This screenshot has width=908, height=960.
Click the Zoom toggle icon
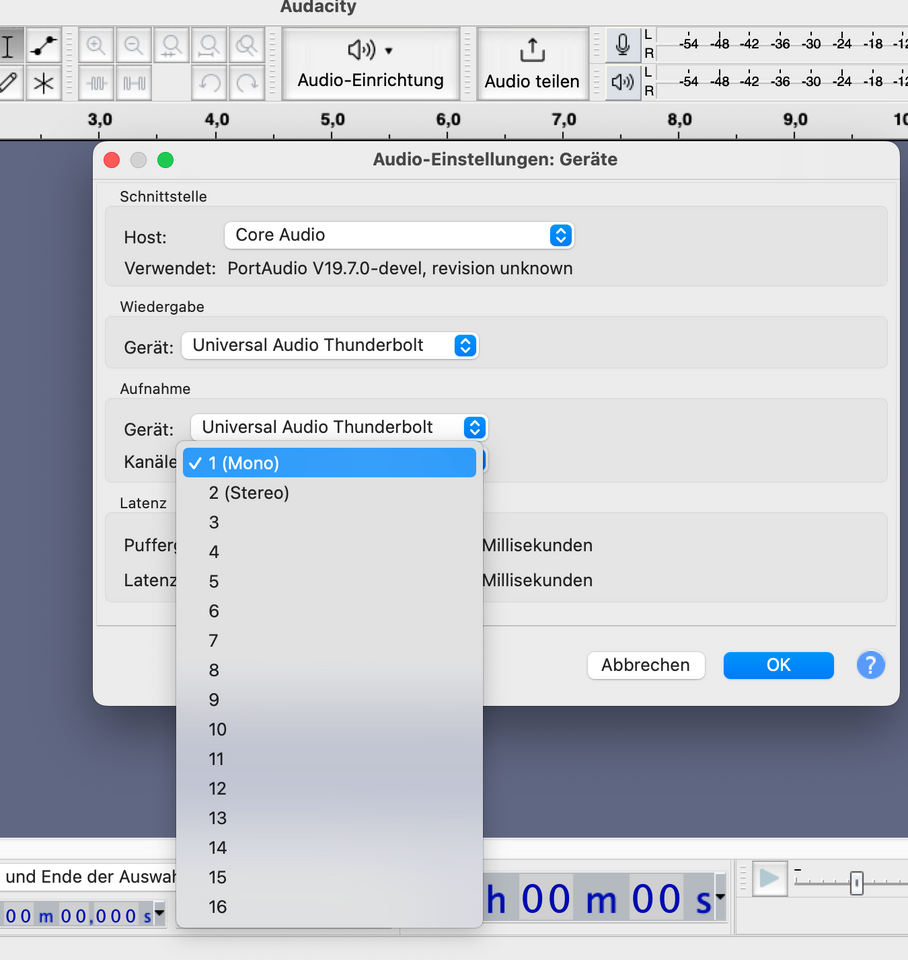coord(247,46)
